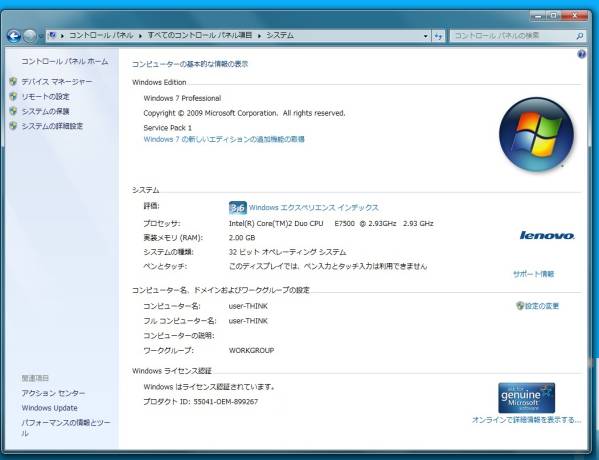Click the Windows はライセンス認証されています text

[209, 387]
